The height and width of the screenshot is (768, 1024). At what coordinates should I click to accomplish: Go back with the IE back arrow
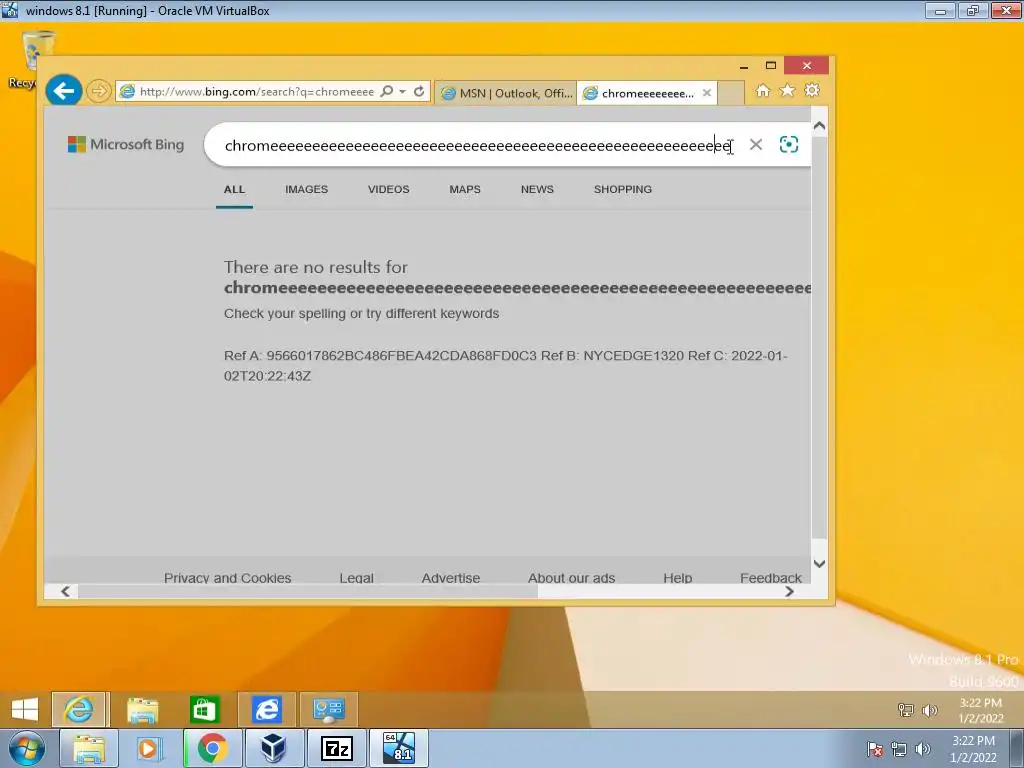tap(64, 90)
